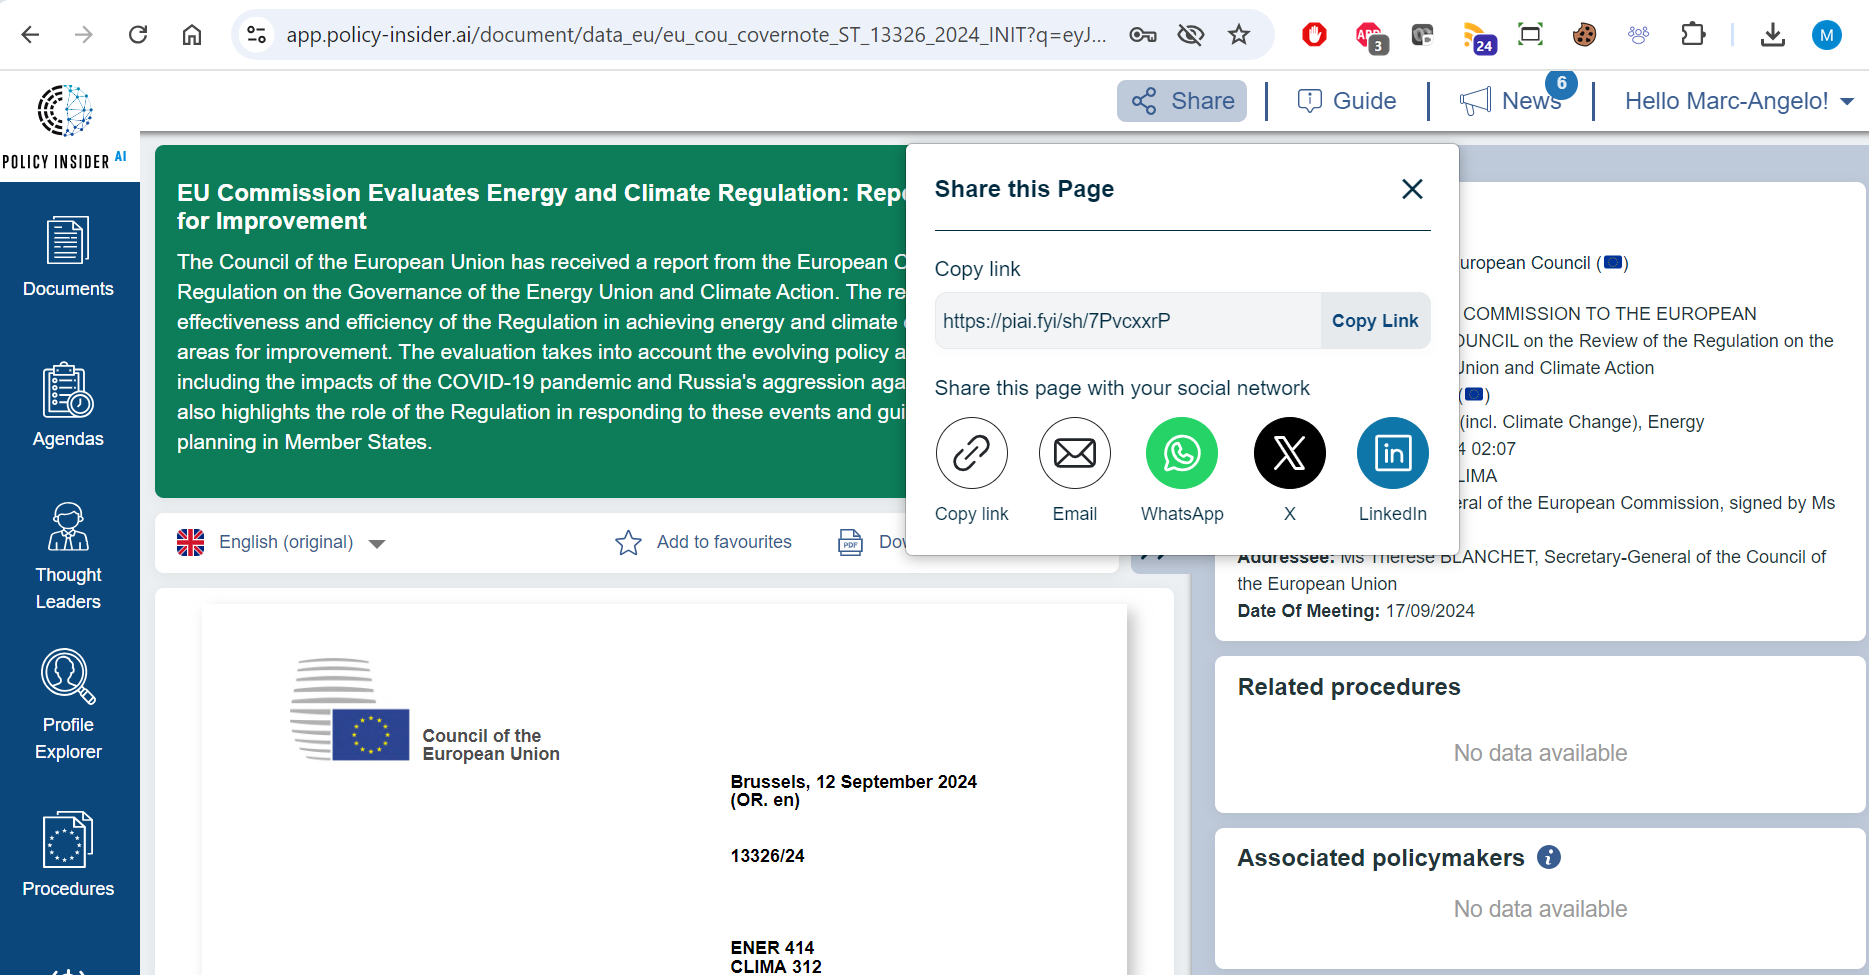The image size is (1869, 975).
Task: Click the share URL text field
Action: (1127, 321)
